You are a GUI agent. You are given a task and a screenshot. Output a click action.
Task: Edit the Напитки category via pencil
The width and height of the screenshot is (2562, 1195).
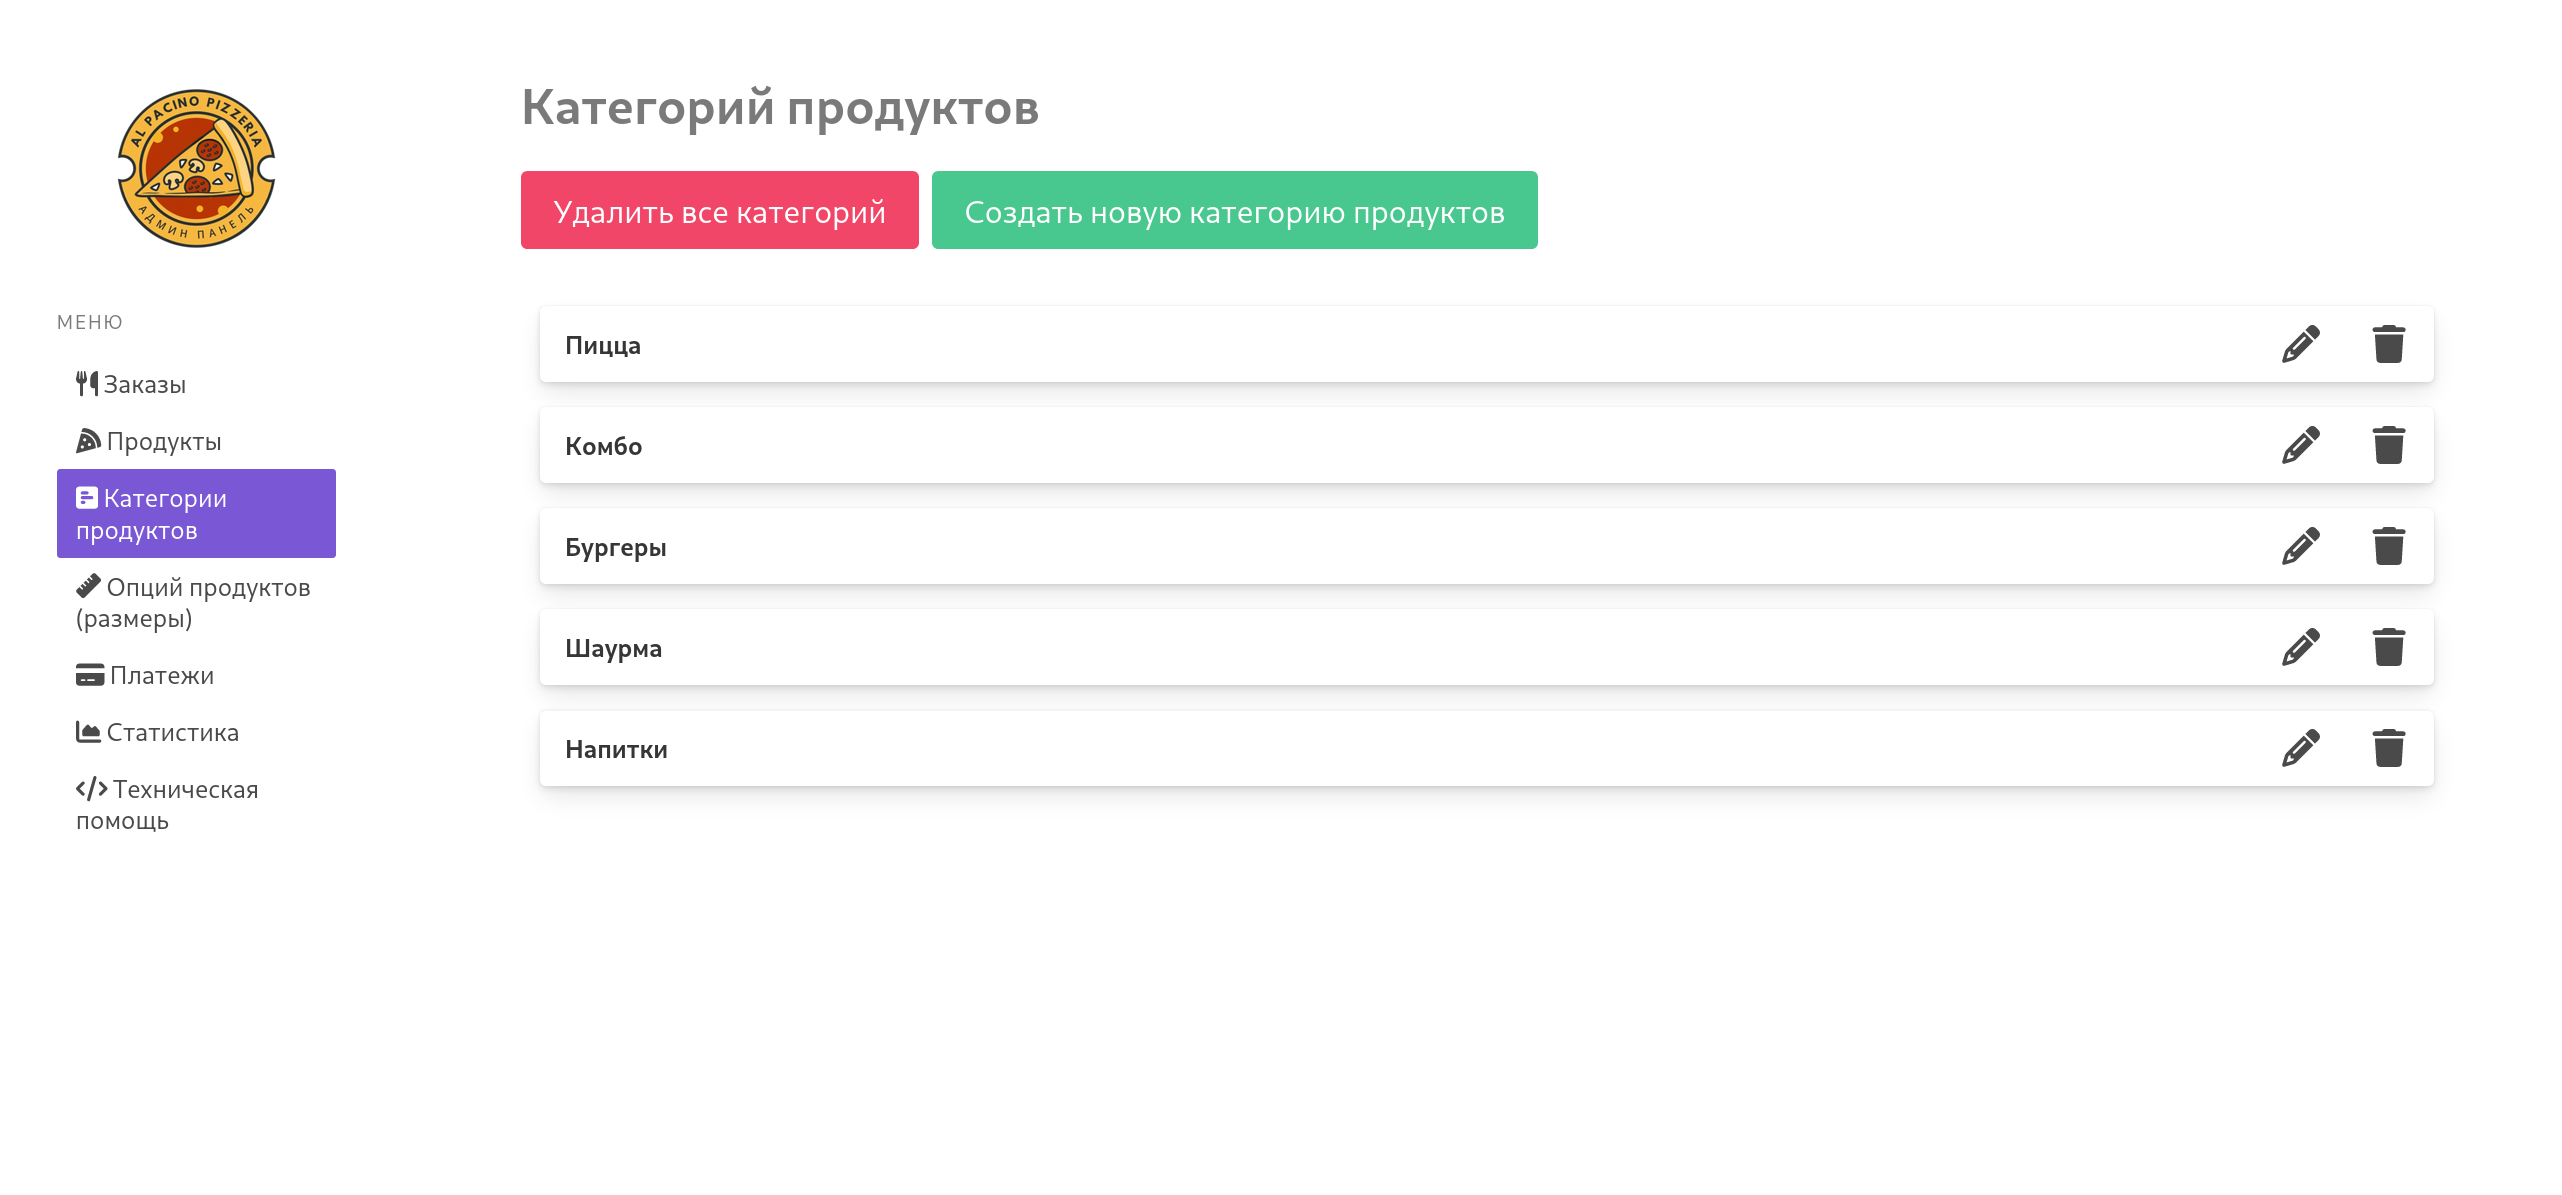tap(2300, 748)
